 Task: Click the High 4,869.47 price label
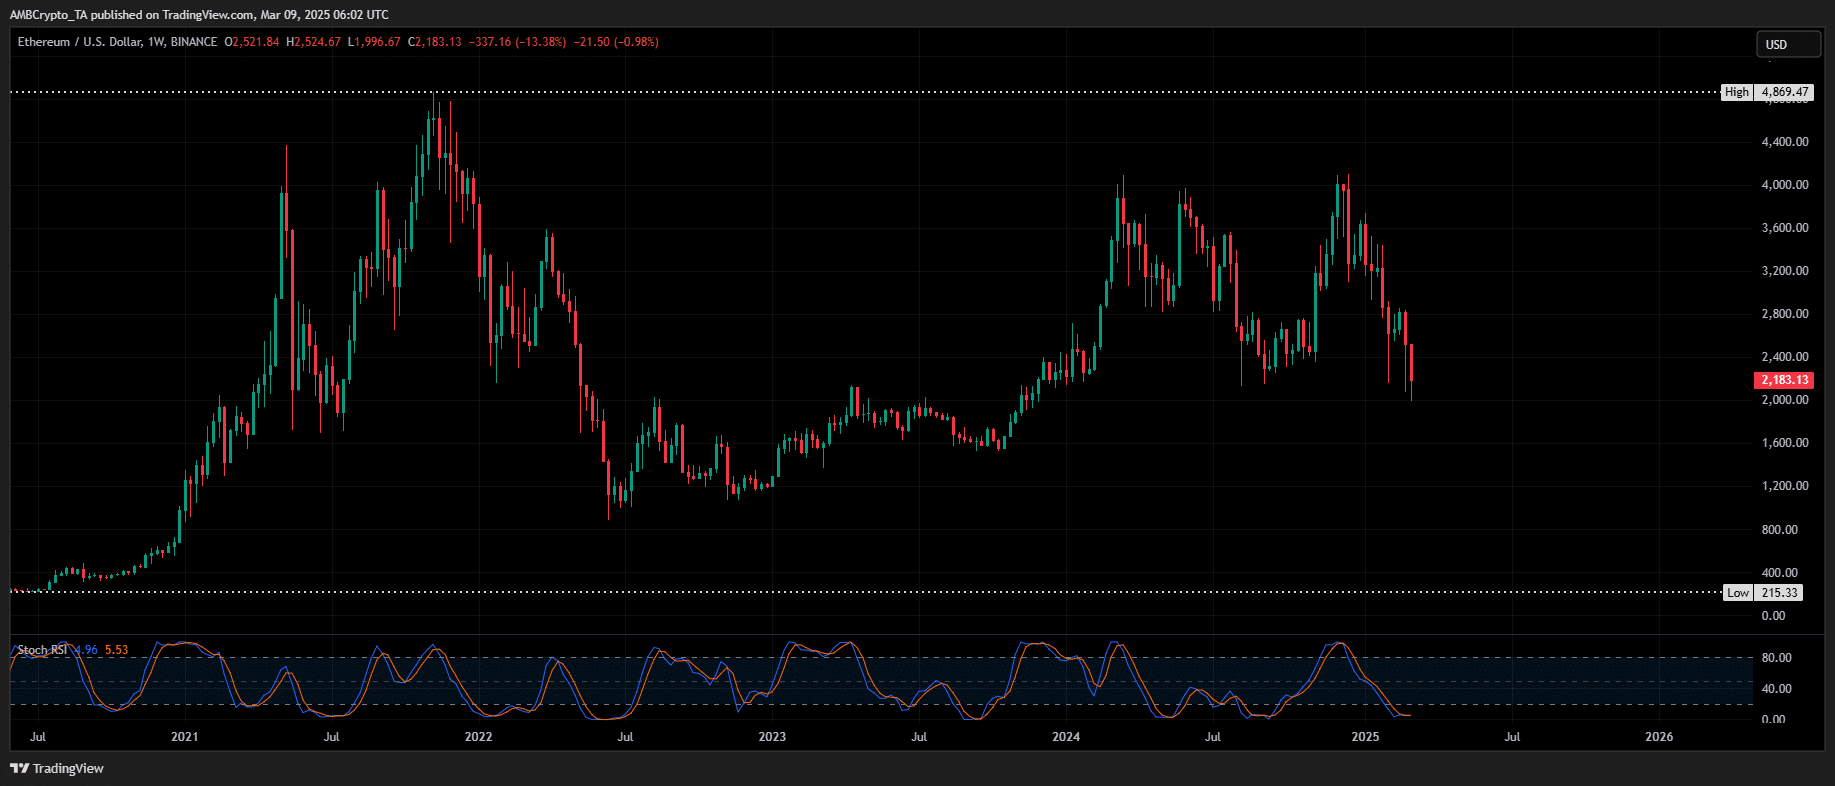(x=1767, y=92)
